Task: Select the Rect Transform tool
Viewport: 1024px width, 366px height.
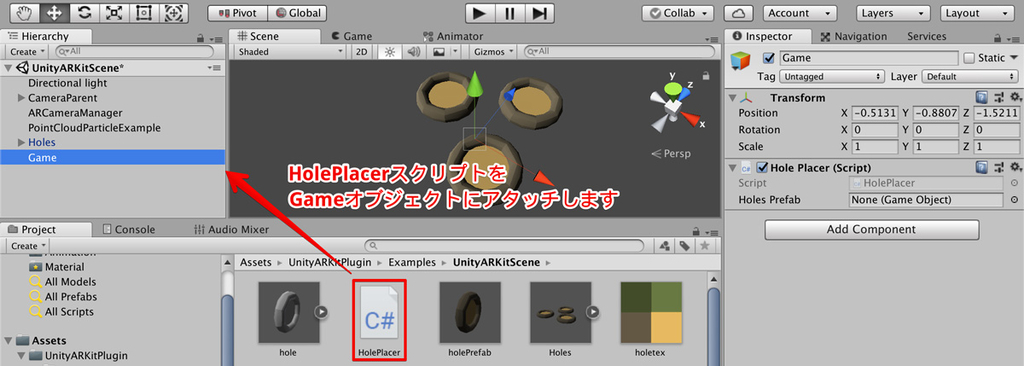Action: click(x=144, y=12)
